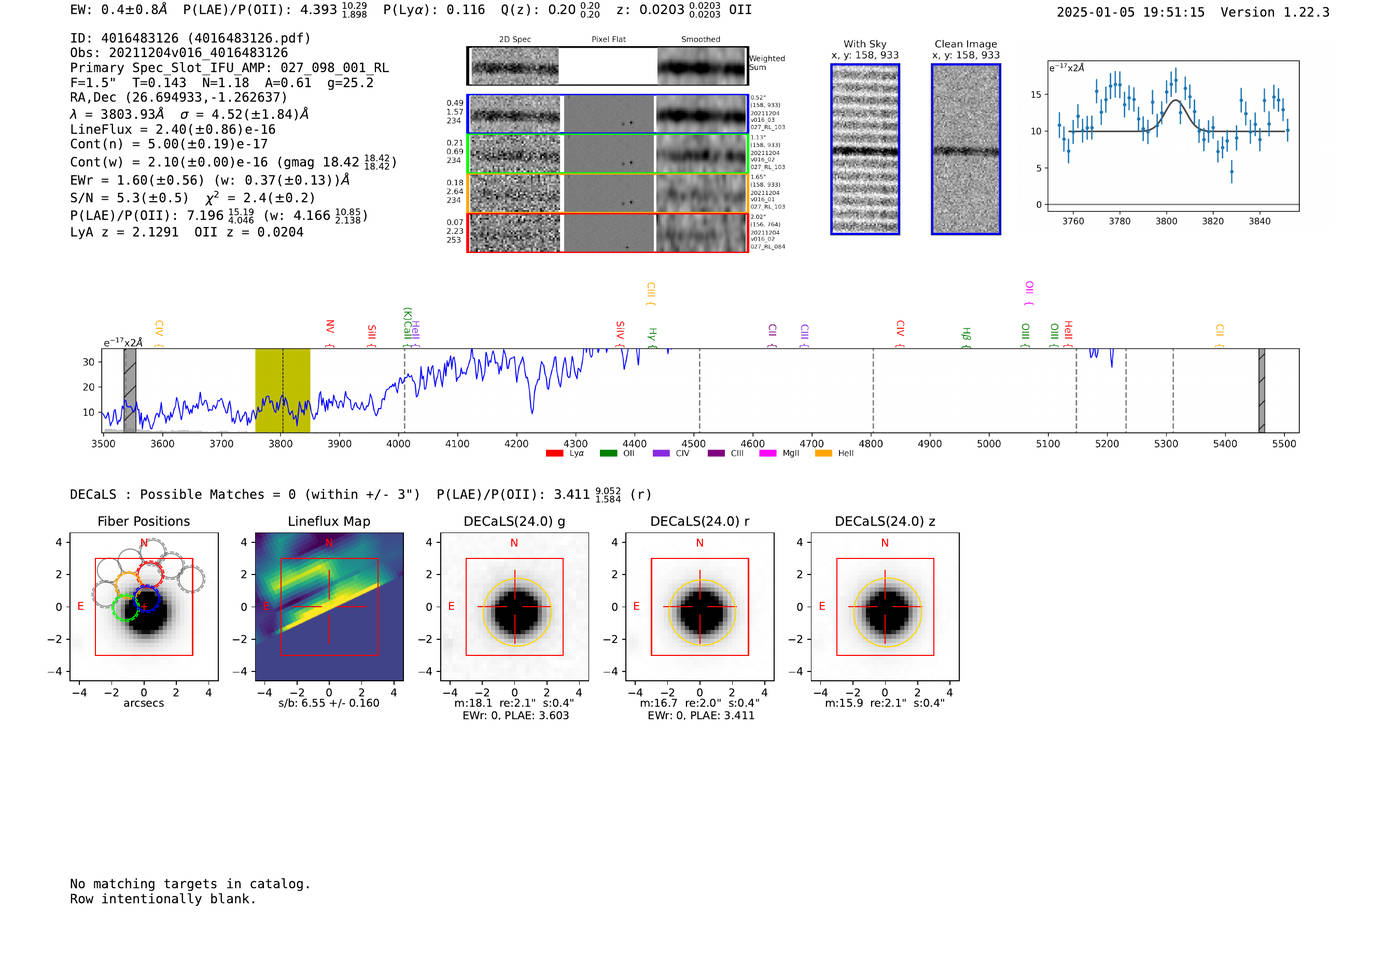Image resolution: width=1400 pixels, height=953 pixels.
Task: Select the orange-framed fiber cutout row
Action: [x=608, y=193]
